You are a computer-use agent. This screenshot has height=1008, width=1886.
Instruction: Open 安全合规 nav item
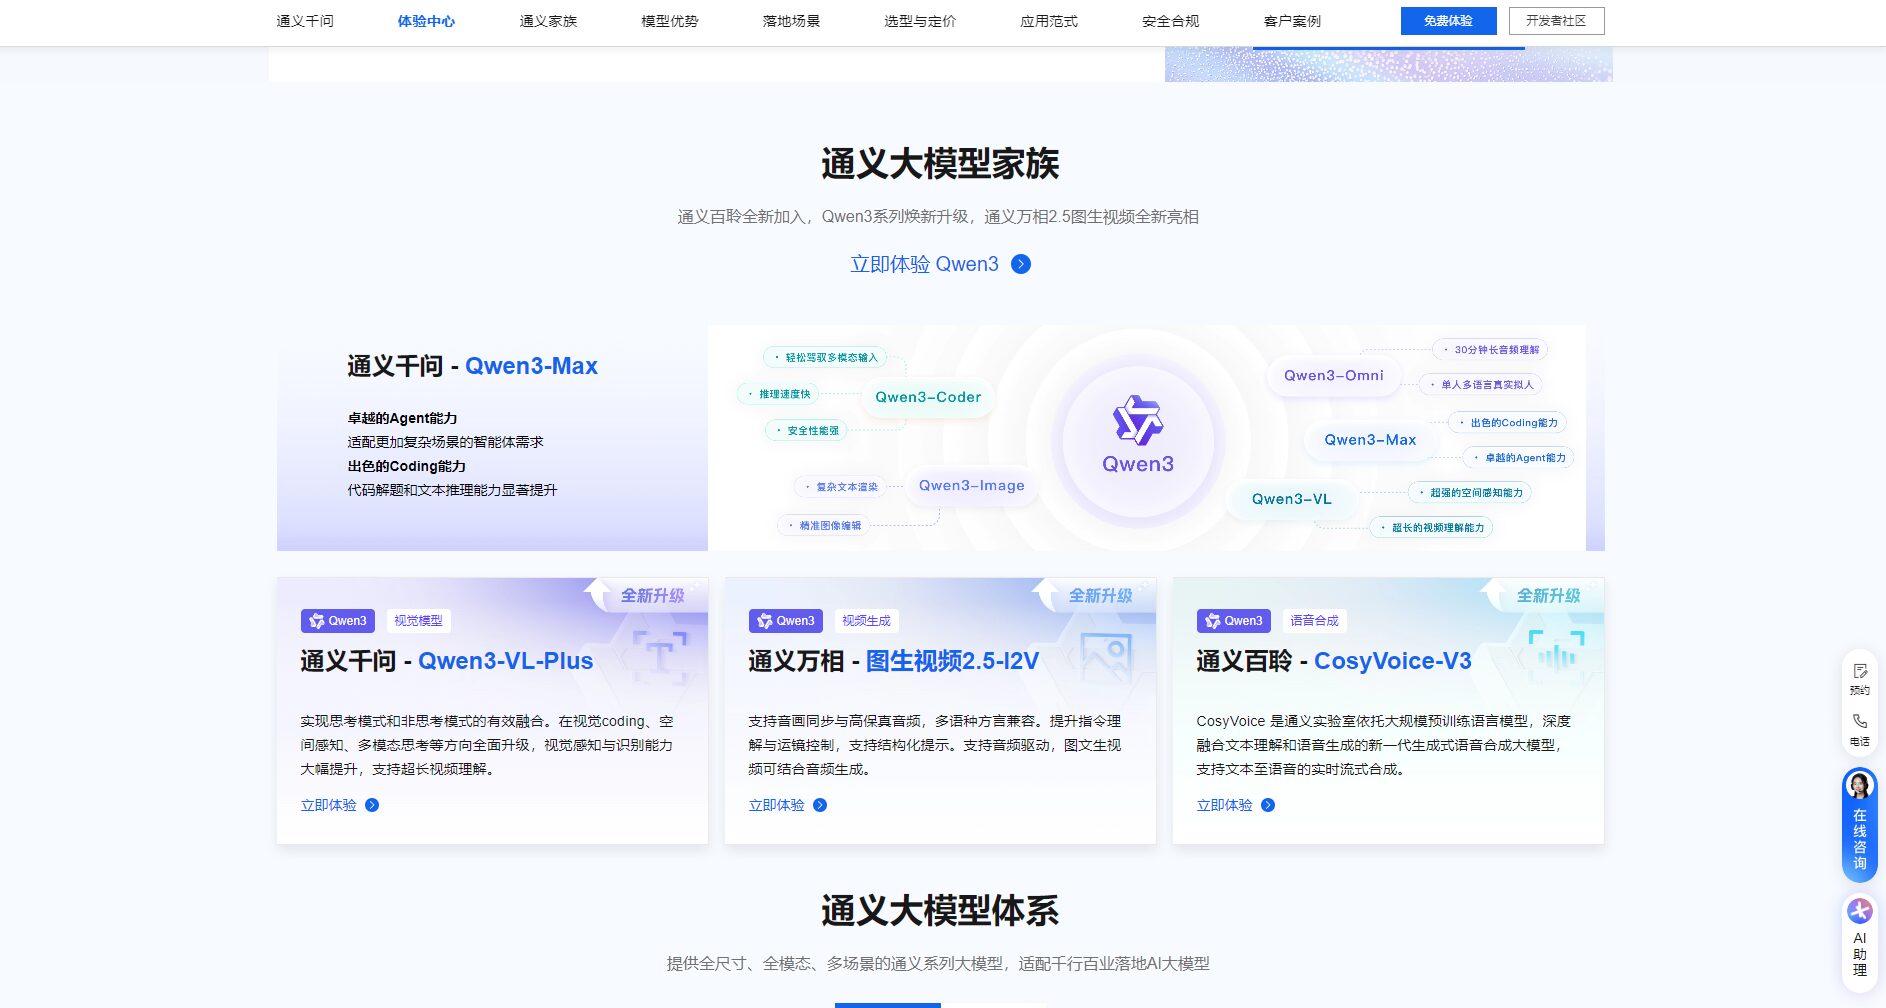pos(1171,21)
